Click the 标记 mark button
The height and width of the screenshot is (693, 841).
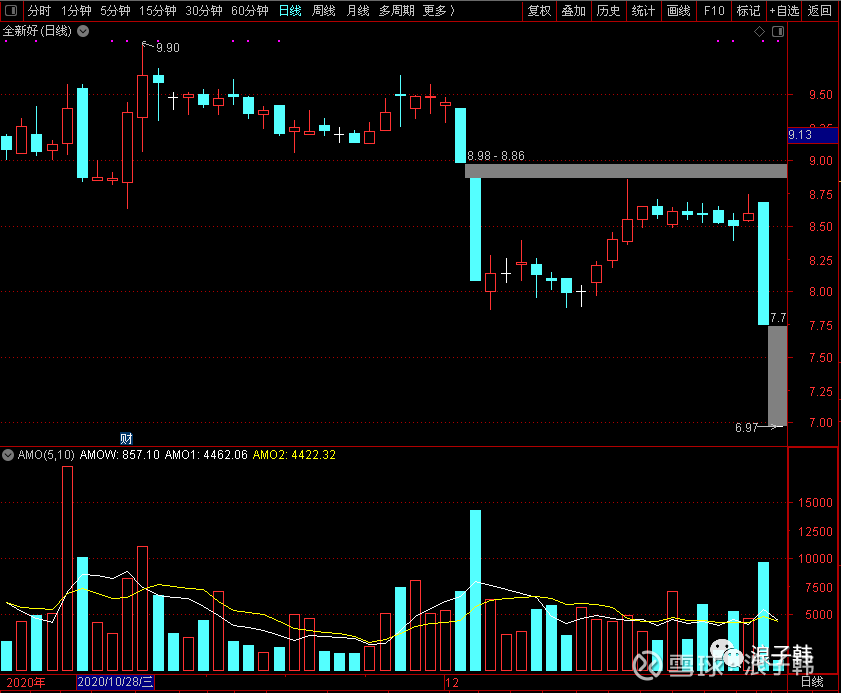click(749, 11)
